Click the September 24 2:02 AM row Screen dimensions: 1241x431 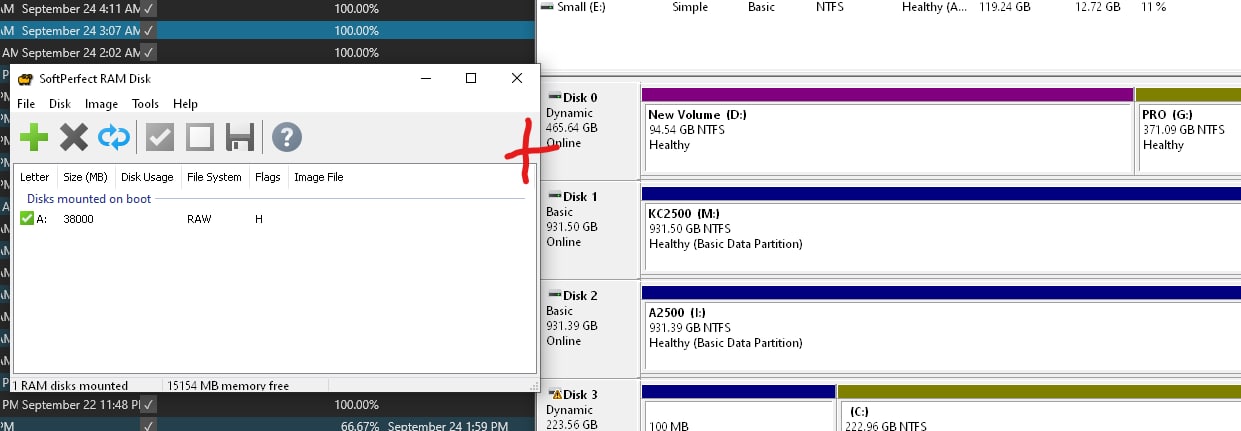pos(267,52)
